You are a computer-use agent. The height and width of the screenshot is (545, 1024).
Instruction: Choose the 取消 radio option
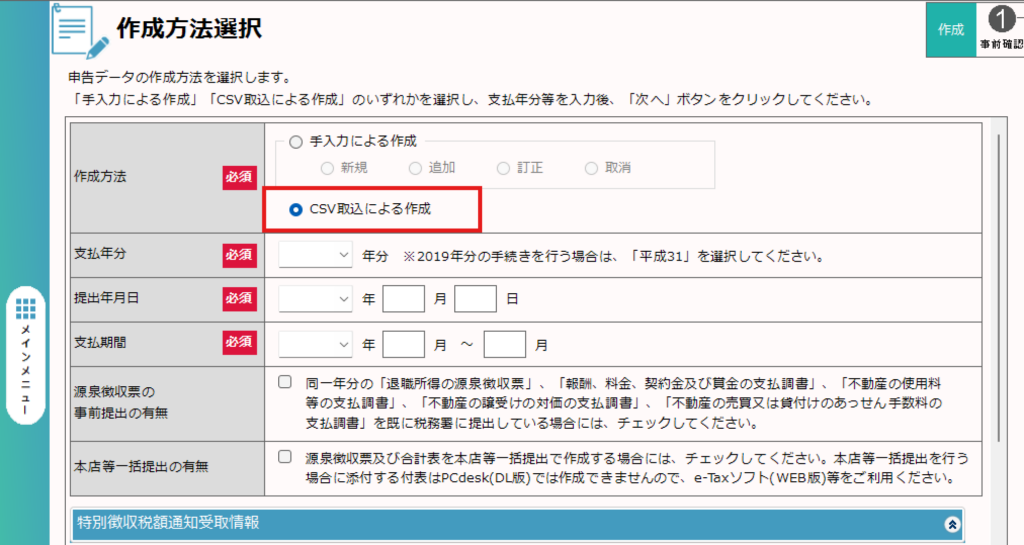coord(591,168)
